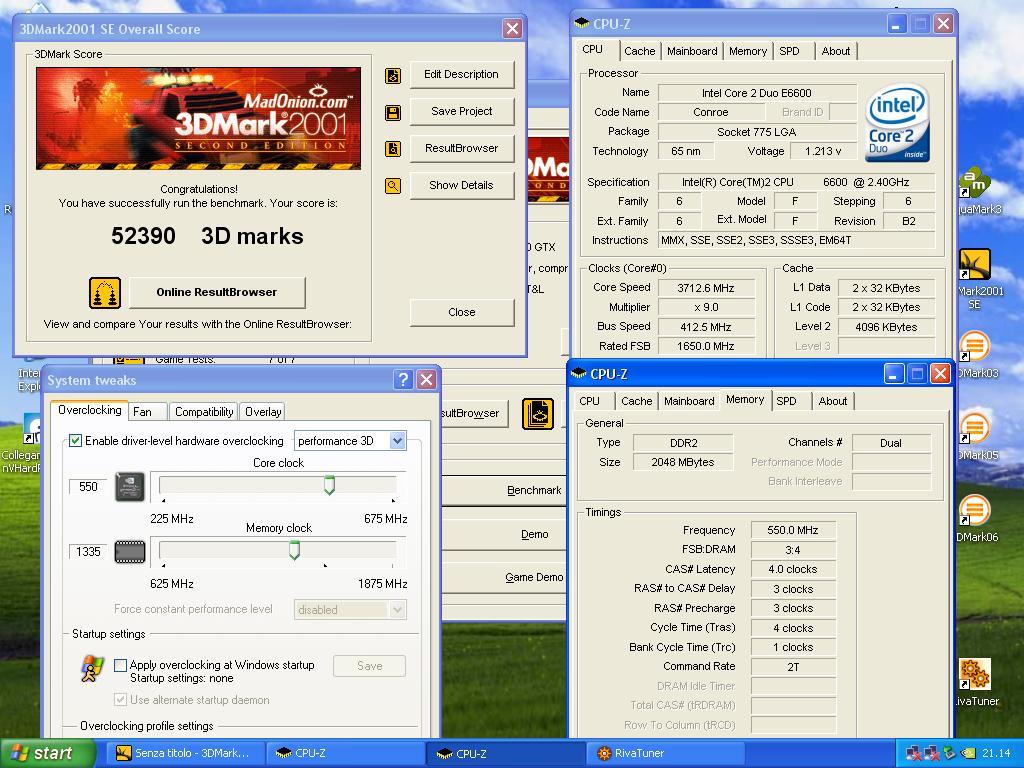The height and width of the screenshot is (768, 1024).
Task: Click the 3DMark2001 SE banner image
Action: click(199, 118)
